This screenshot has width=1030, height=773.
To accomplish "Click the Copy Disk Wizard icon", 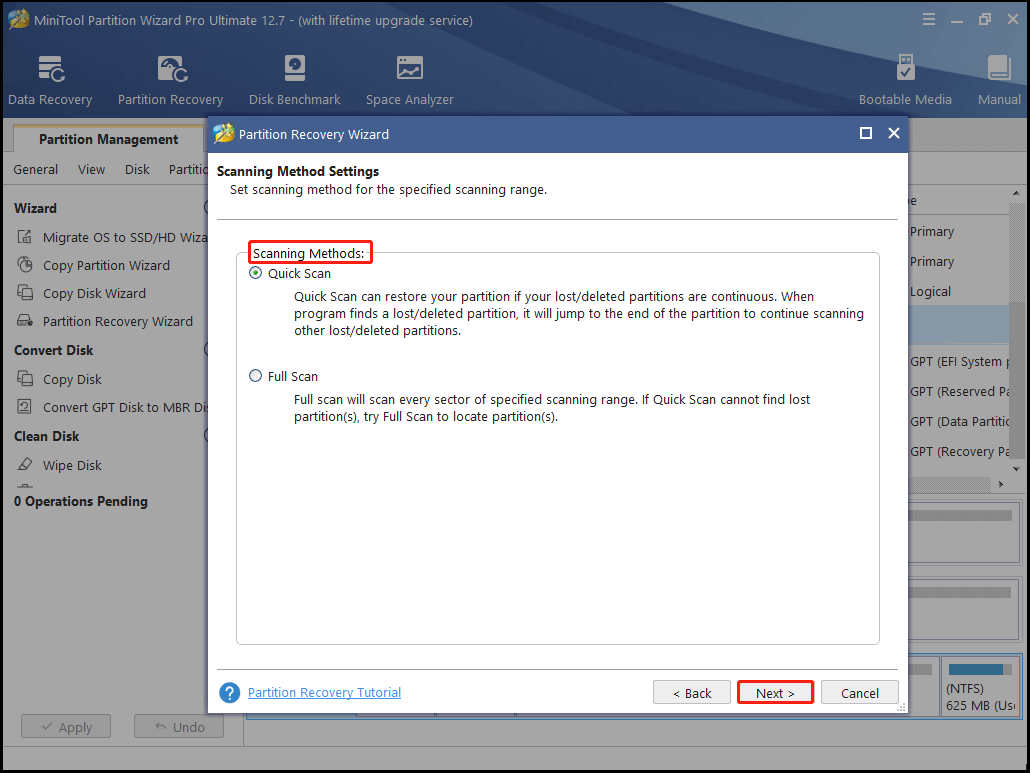I will (25, 293).
